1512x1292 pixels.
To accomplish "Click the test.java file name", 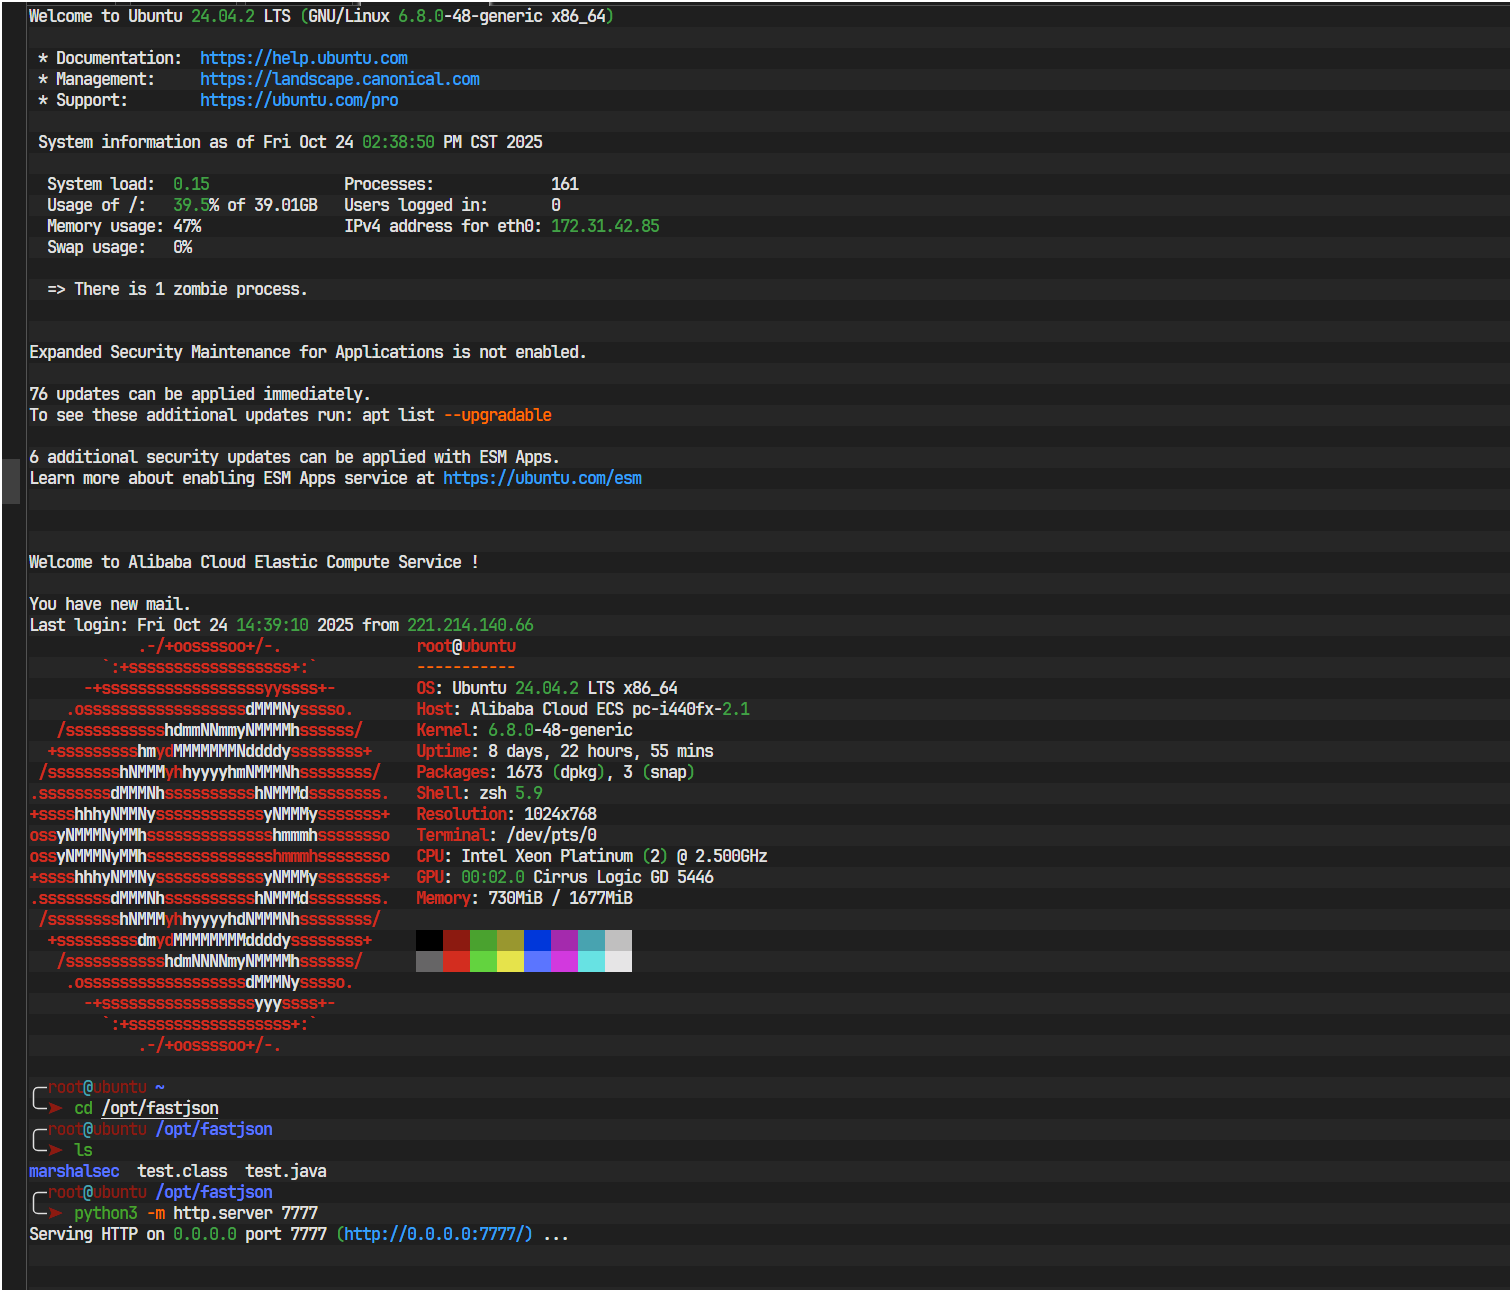I will pyautogui.click(x=286, y=1171).
